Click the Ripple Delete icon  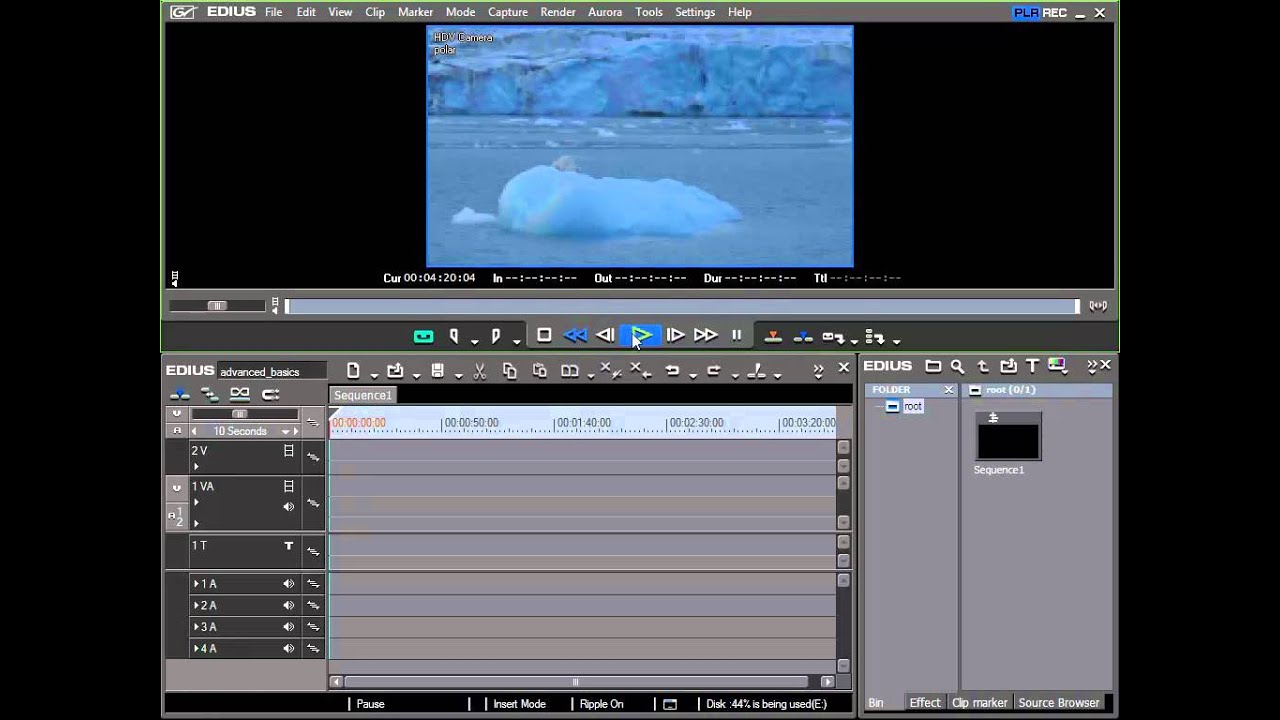click(641, 371)
